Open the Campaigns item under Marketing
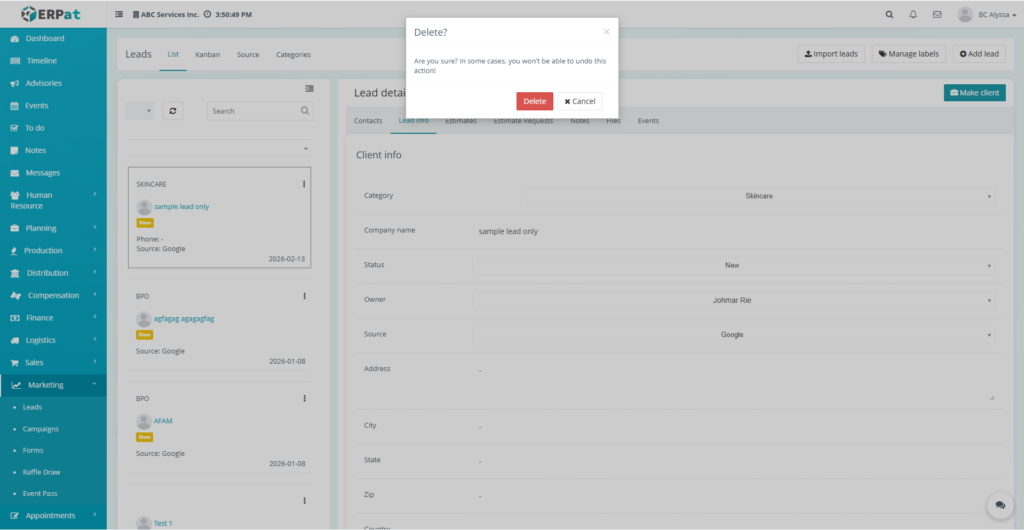The image size is (1024, 530). (x=41, y=429)
